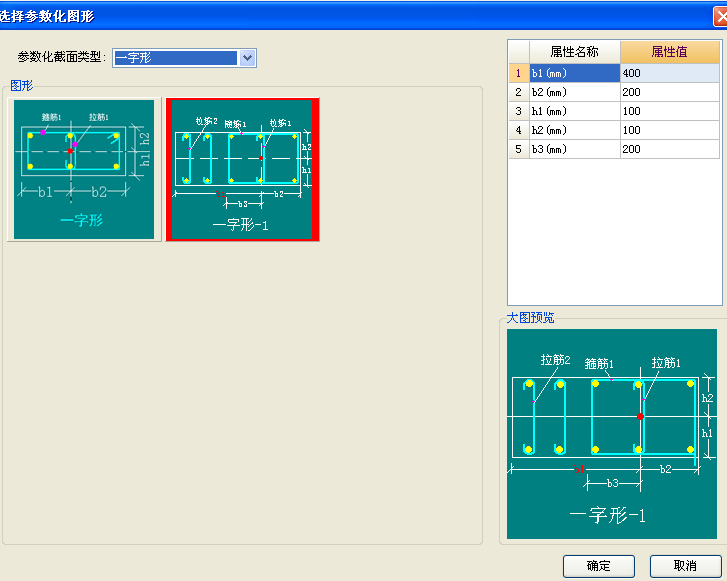Click row number 5 header
Screen dimensions: 727x581
[x=519, y=149]
